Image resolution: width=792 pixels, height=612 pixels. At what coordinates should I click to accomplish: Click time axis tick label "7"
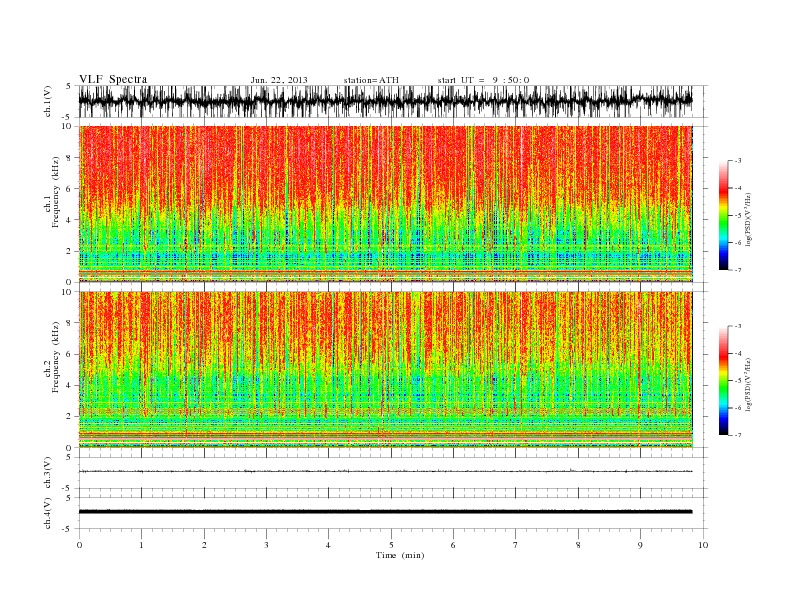point(516,545)
